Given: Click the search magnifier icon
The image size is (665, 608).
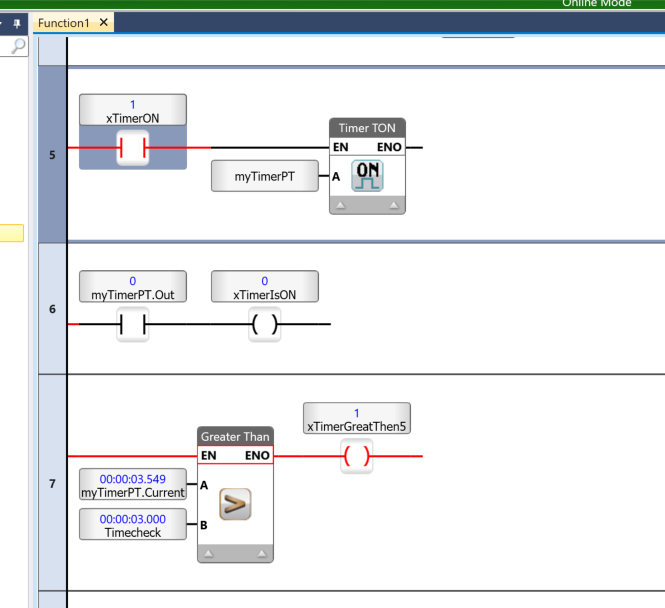Looking at the screenshot, I should (17, 46).
